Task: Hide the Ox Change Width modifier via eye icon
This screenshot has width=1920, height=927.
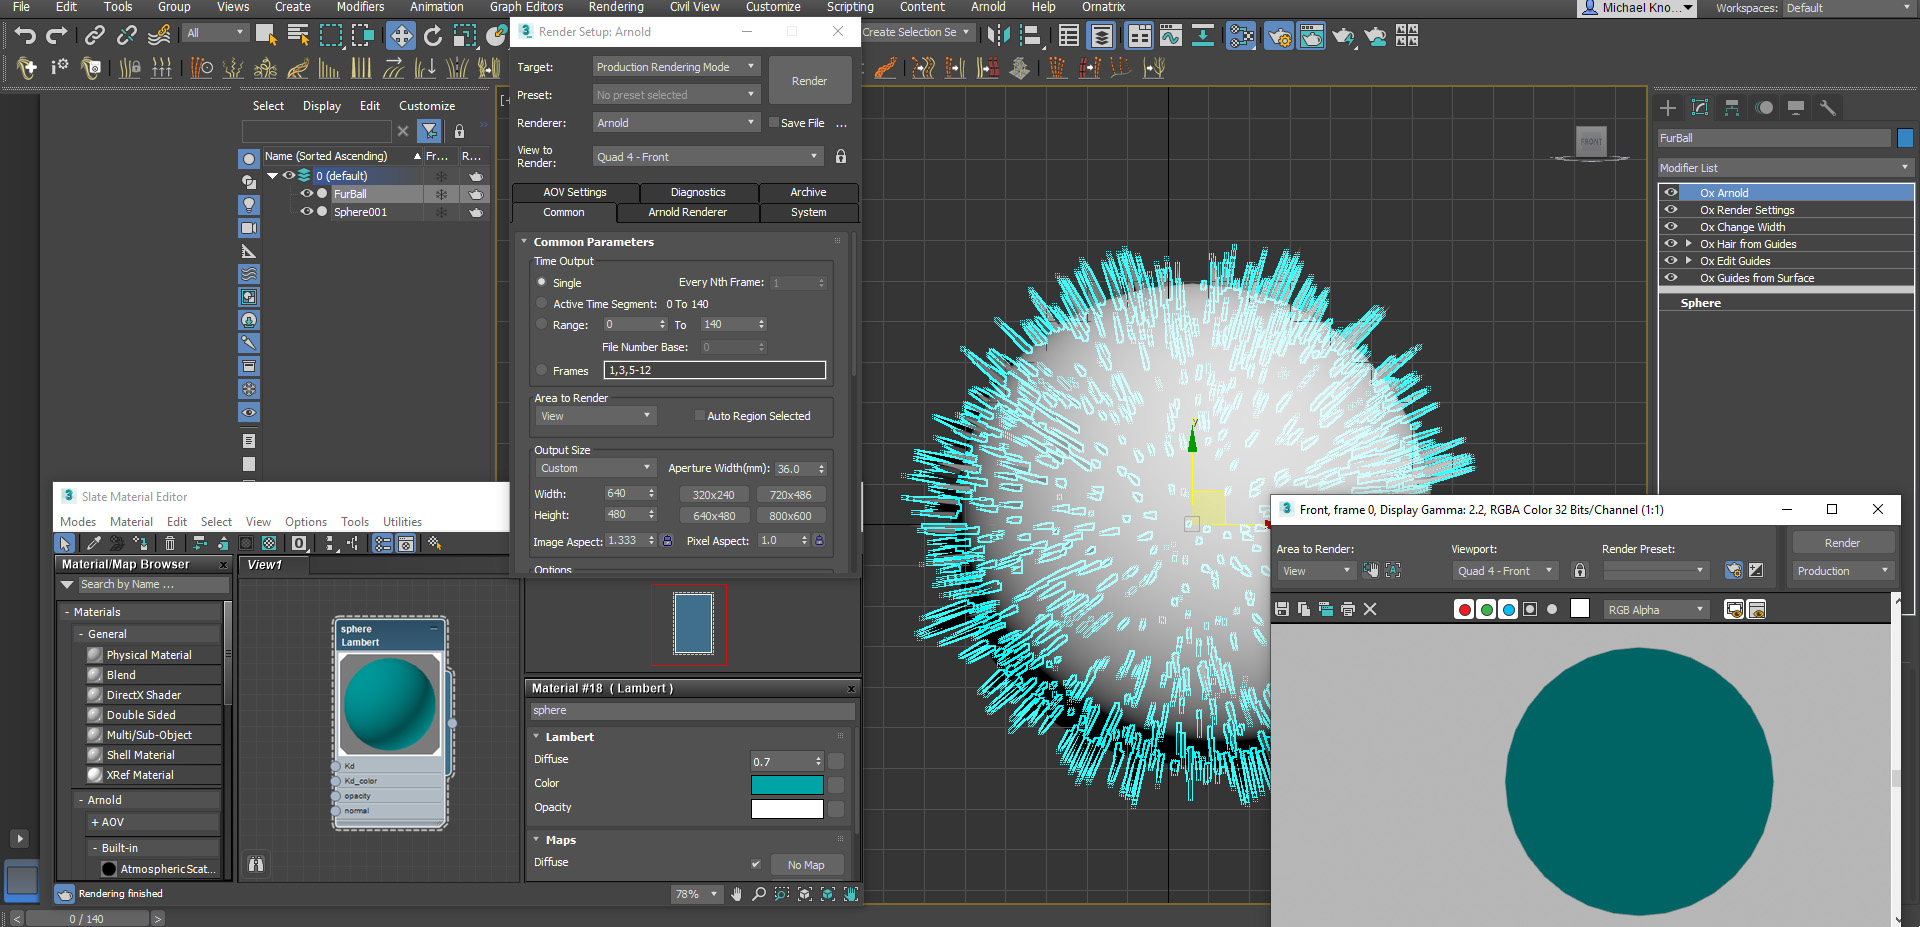Action: (1670, 227)
